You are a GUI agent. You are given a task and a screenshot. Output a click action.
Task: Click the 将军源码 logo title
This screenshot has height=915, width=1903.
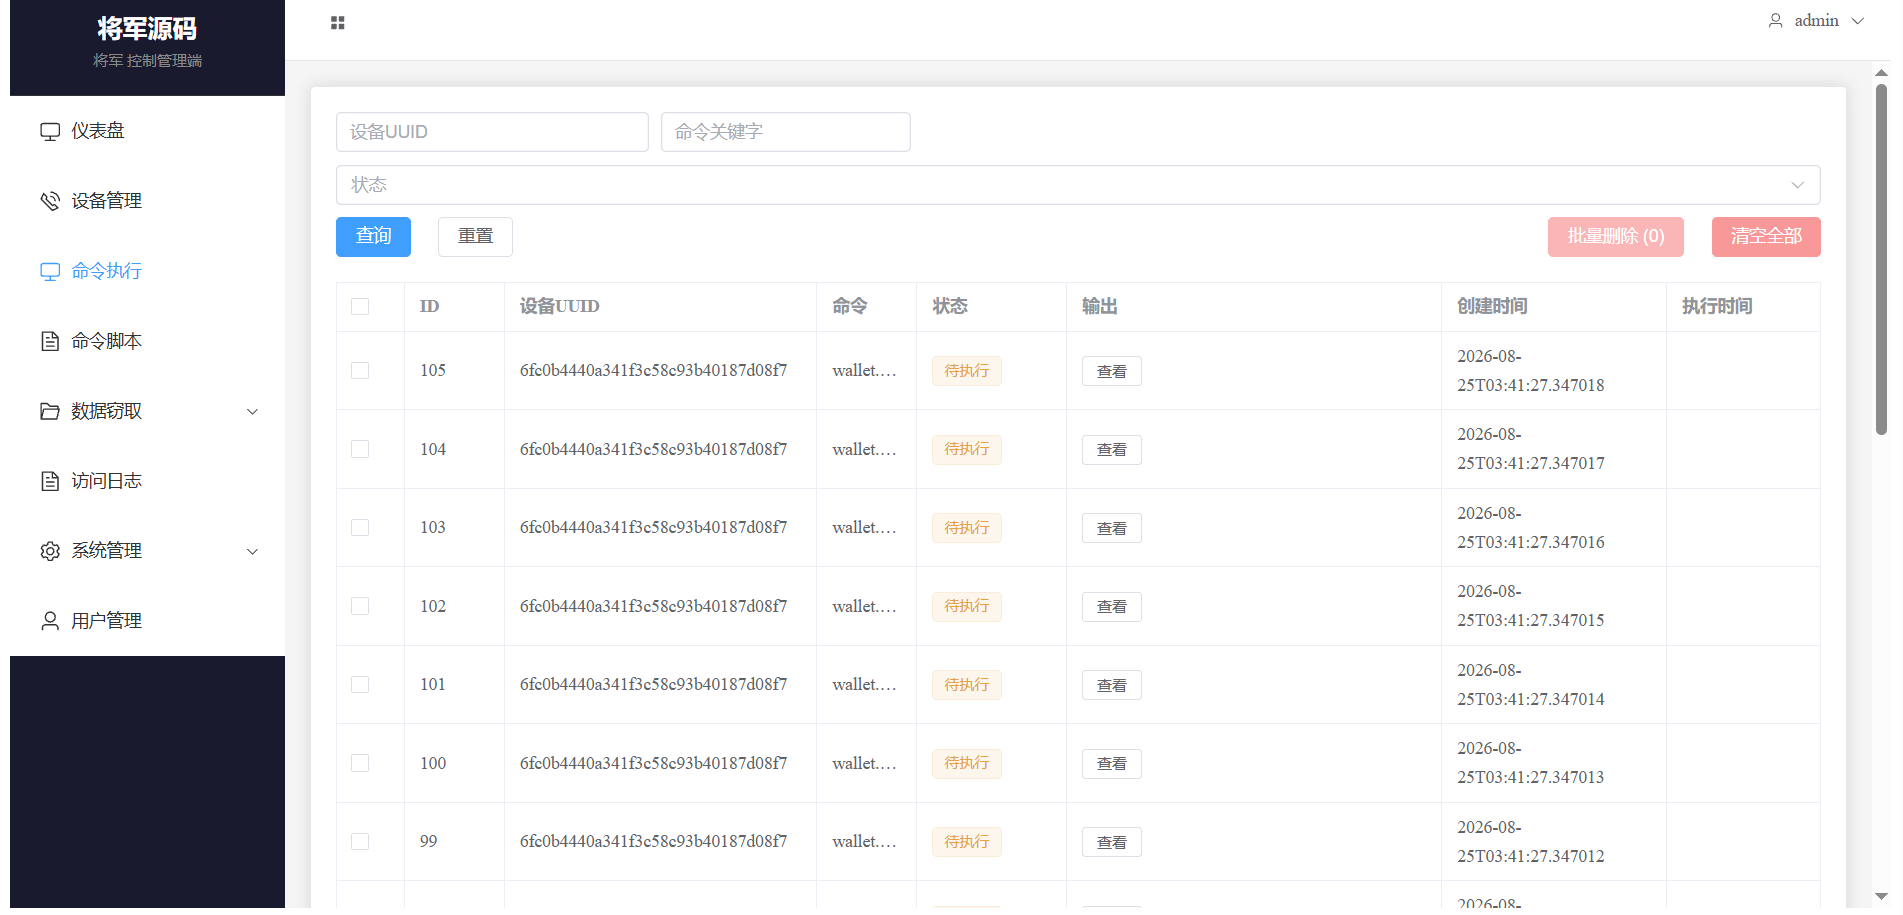point(147,29)
